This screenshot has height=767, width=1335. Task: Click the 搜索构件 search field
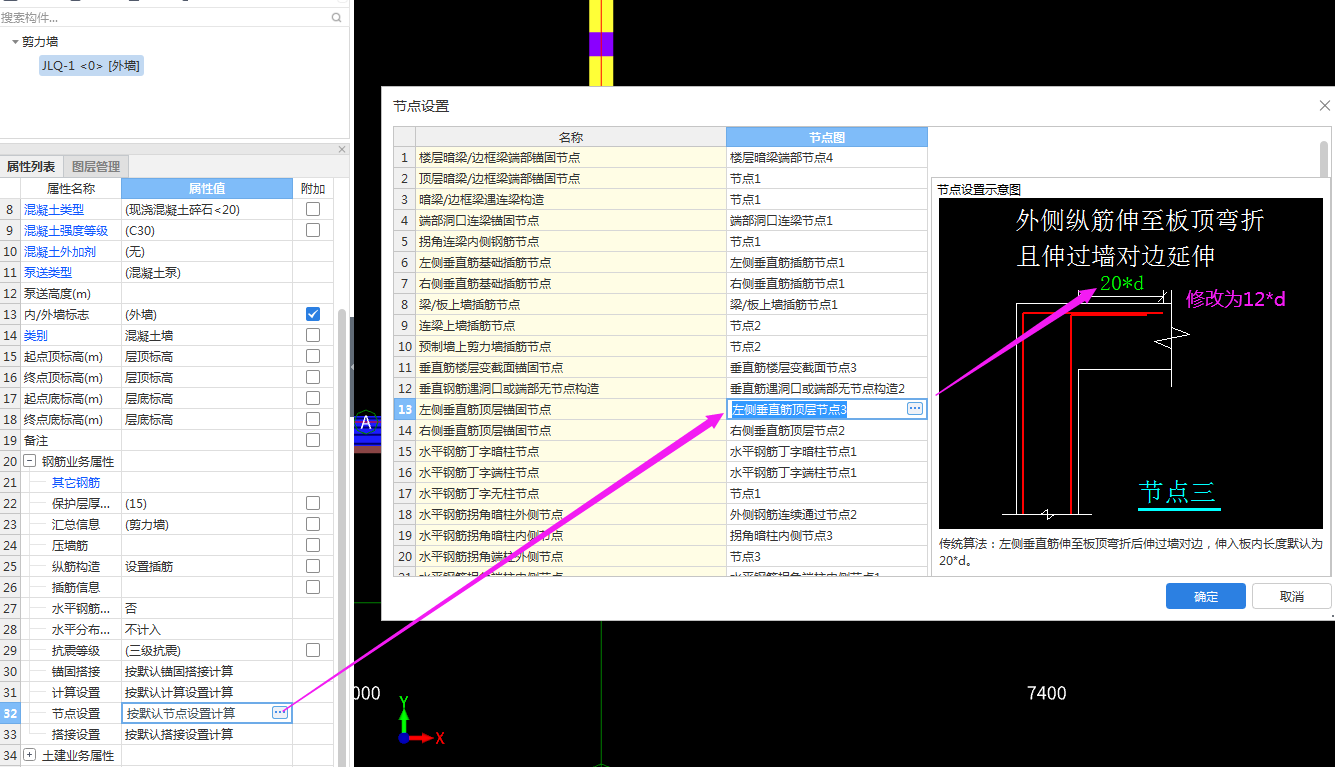point(165,17)
